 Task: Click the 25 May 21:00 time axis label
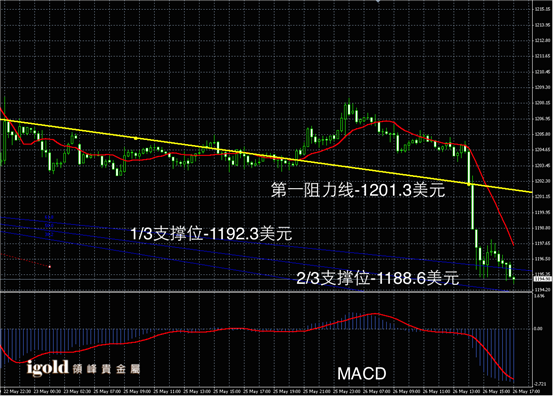pyautogui.click(x=317, y=391)
